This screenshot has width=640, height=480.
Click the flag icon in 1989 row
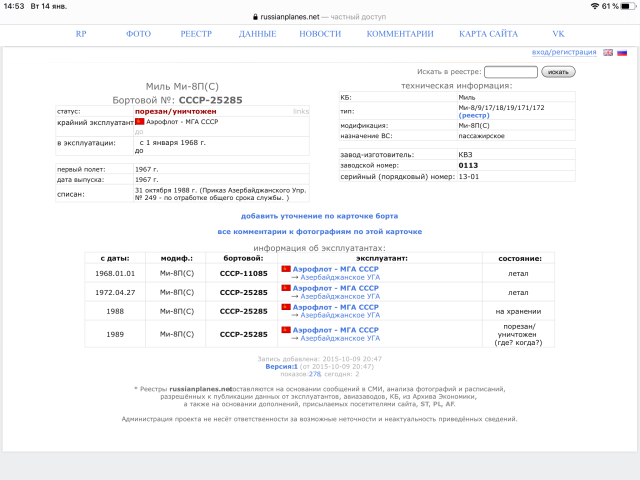click(286, 330)
